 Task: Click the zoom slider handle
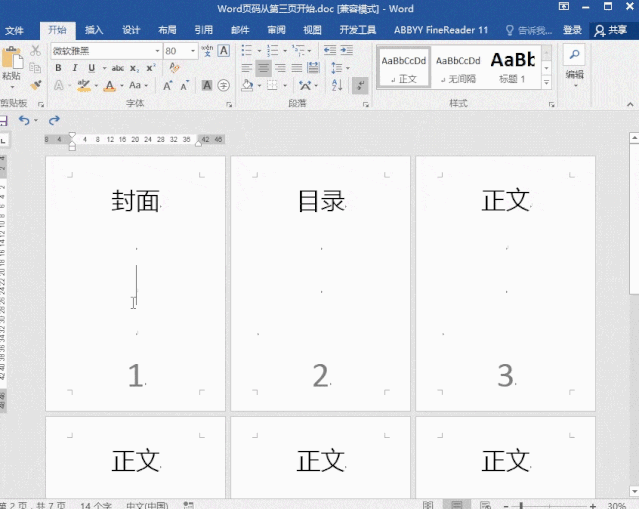click(x=521, y=506)
